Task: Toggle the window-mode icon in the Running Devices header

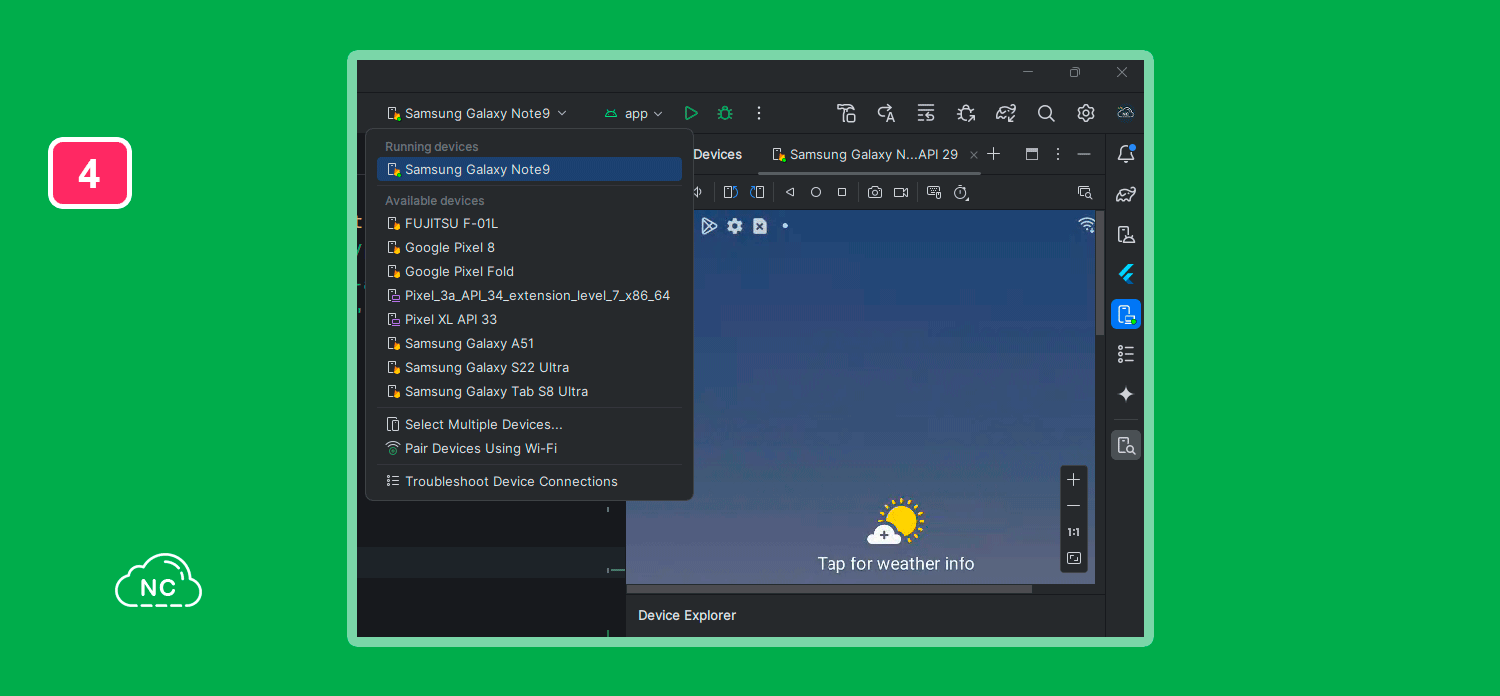Action: tap(1032, 154)
